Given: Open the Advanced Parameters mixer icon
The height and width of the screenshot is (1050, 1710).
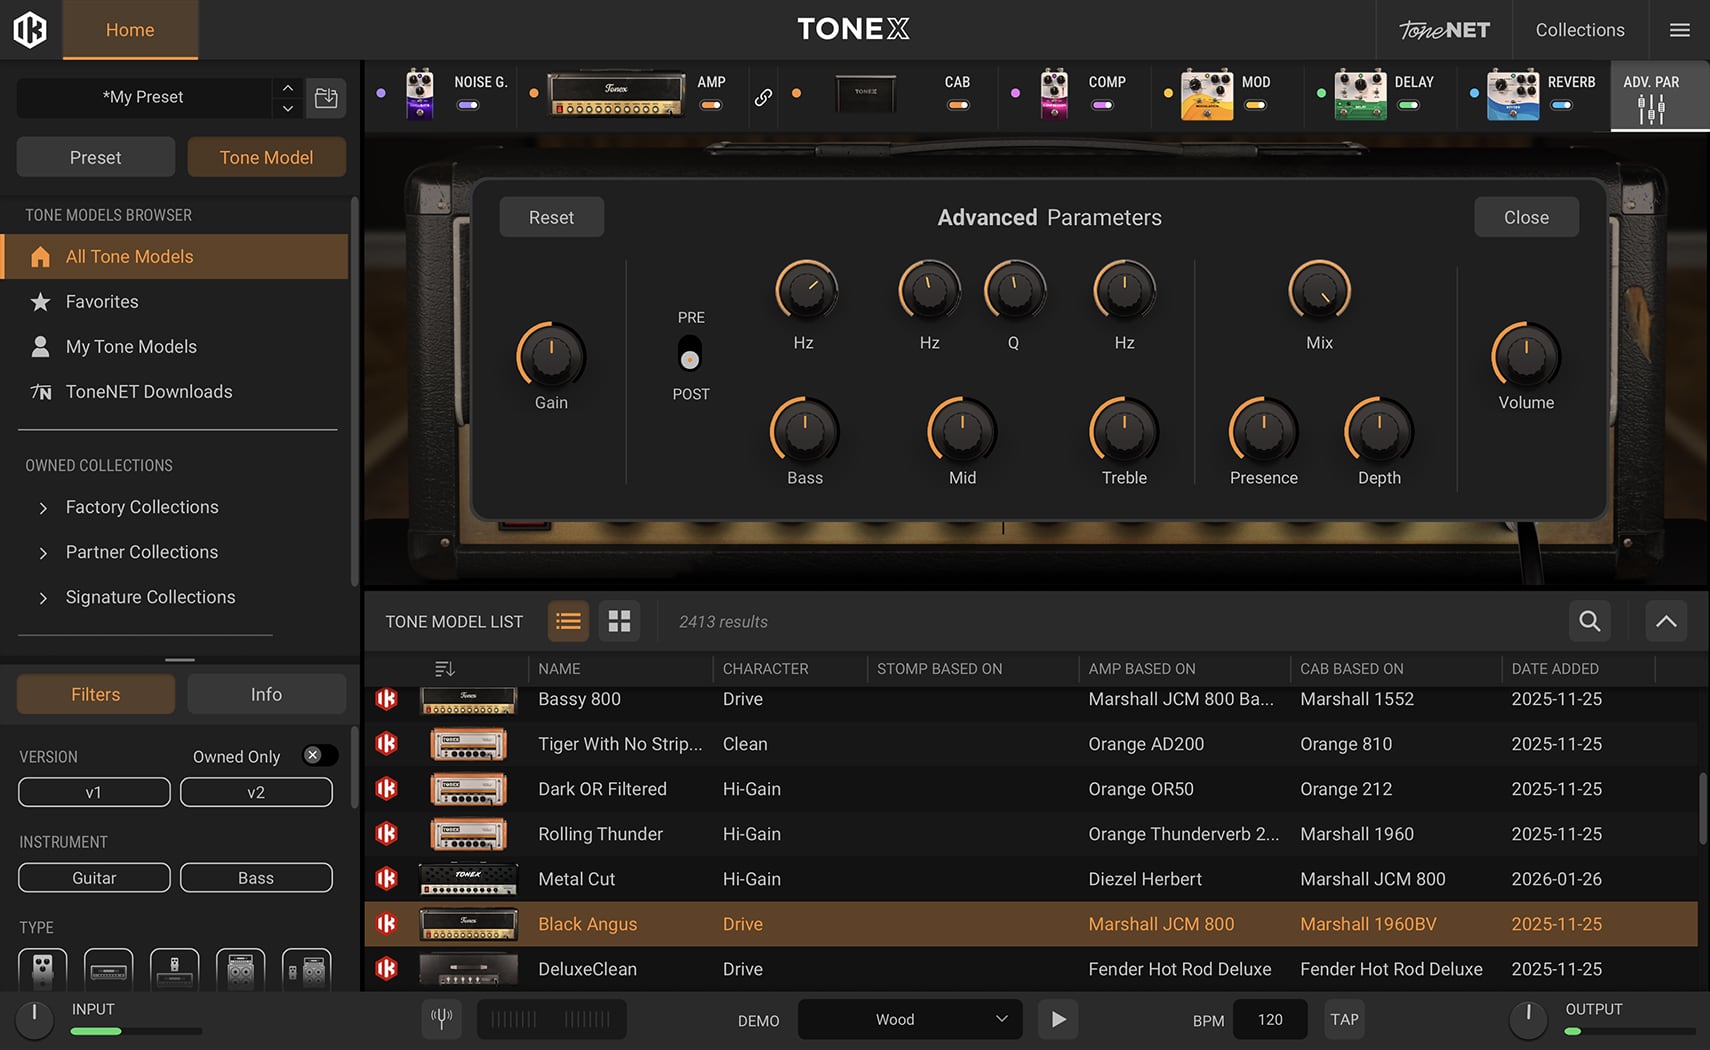Looking at the screenshot, I should coord(1651,108).
